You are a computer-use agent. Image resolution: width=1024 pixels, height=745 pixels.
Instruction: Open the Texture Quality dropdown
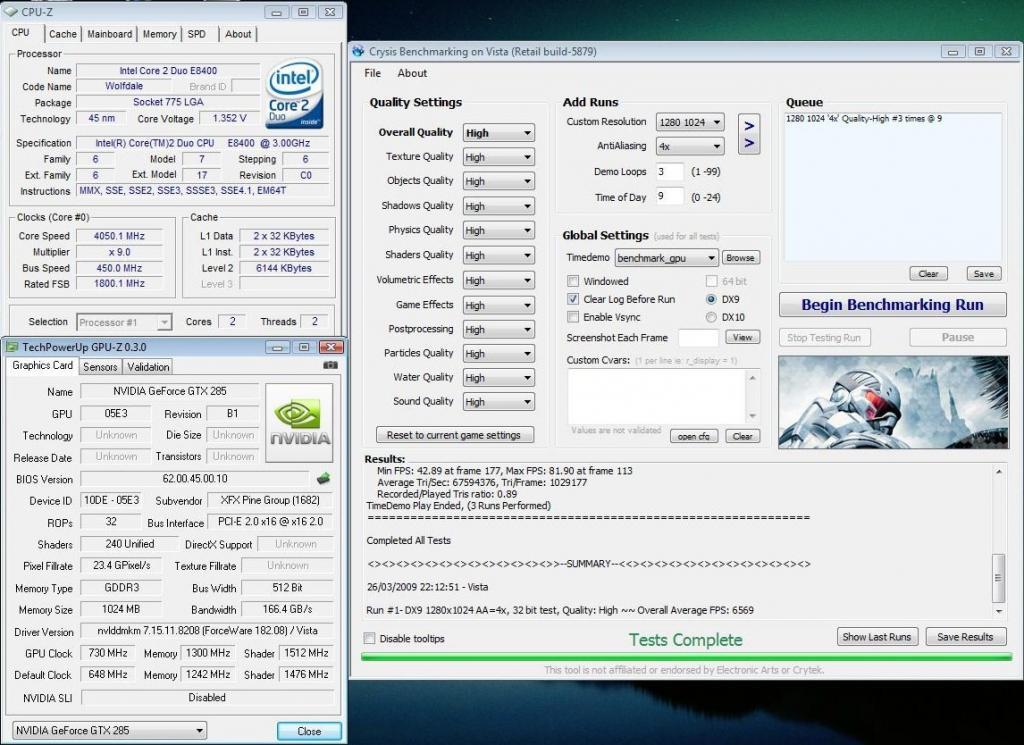(498, 157)
